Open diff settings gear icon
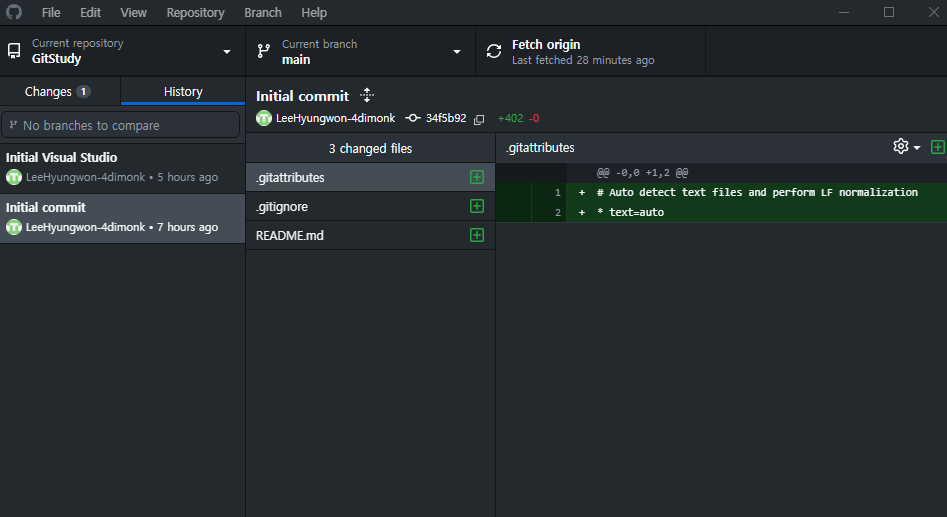 (x=901, y=147)
